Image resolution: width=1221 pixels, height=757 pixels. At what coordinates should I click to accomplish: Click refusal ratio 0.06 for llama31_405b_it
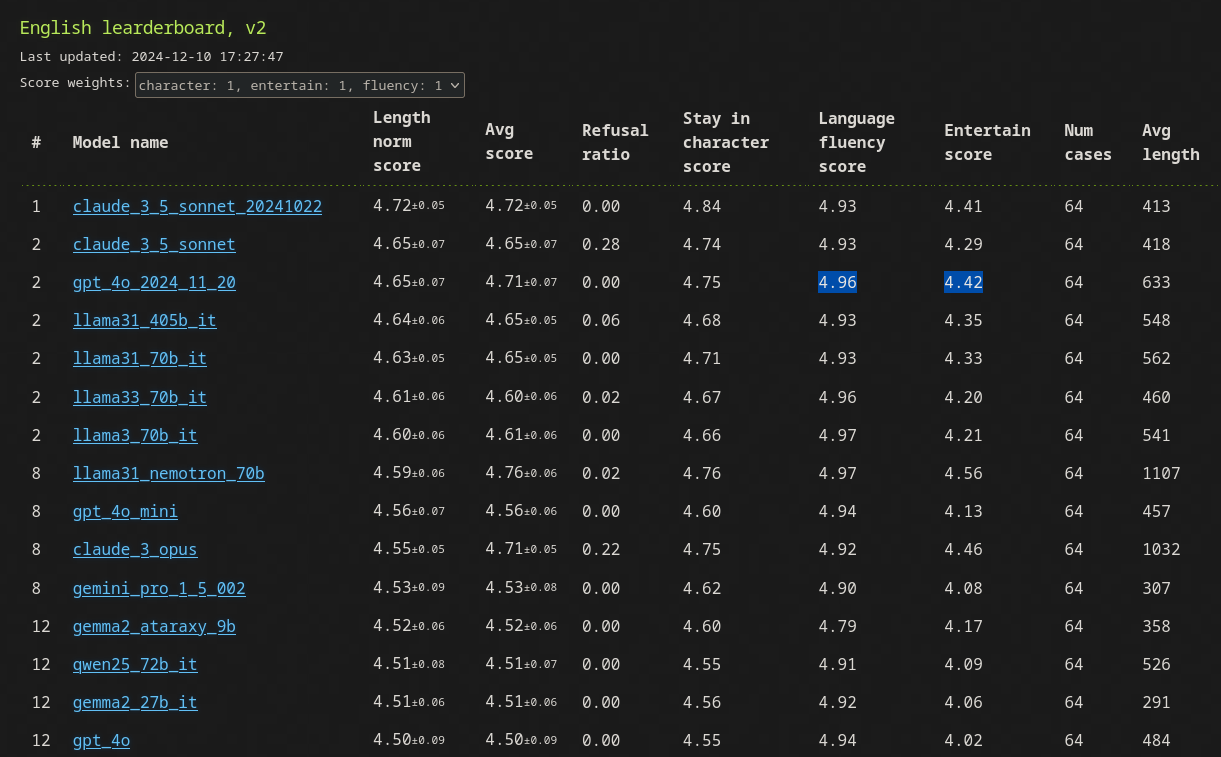click(x=601, y=320)
